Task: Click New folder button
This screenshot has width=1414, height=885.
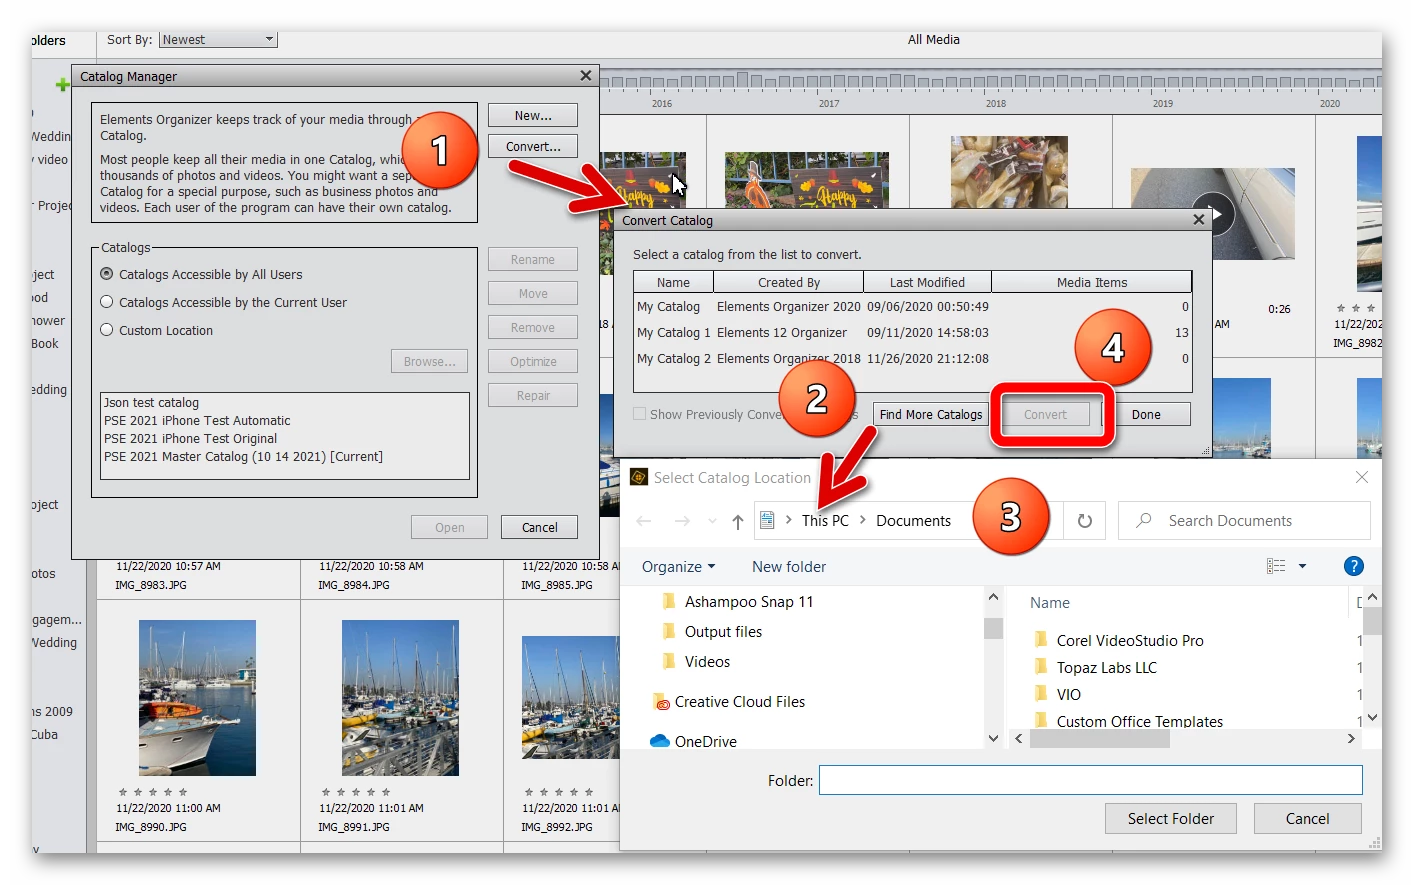Action: [789, 567]
